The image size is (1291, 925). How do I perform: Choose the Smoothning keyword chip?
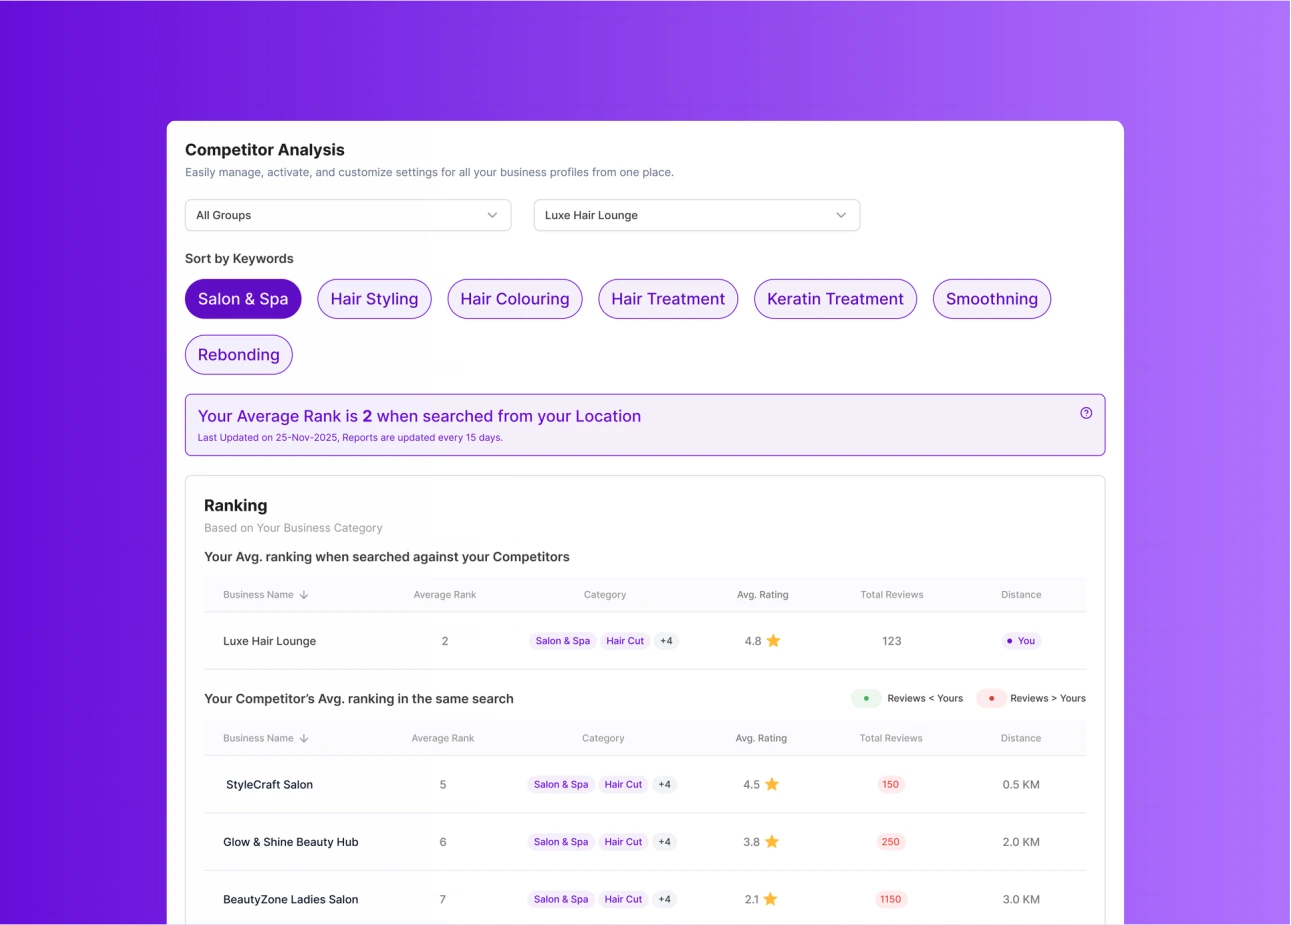[x=992, y=299]
